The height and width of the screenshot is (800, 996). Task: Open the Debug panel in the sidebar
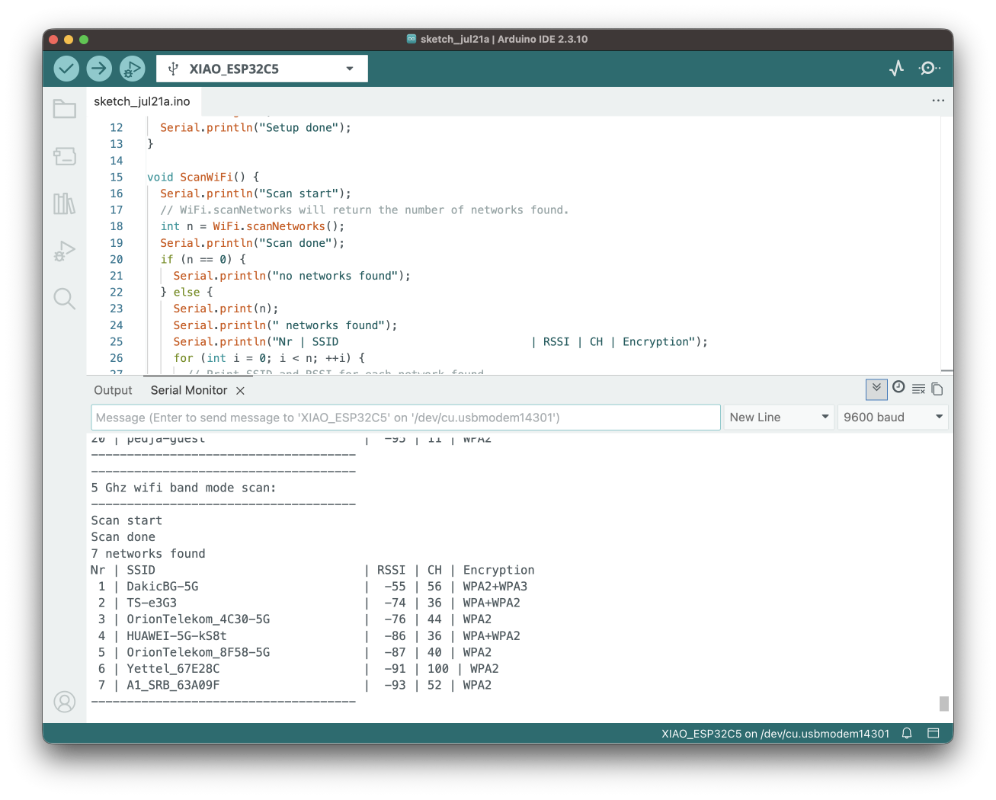64,251
